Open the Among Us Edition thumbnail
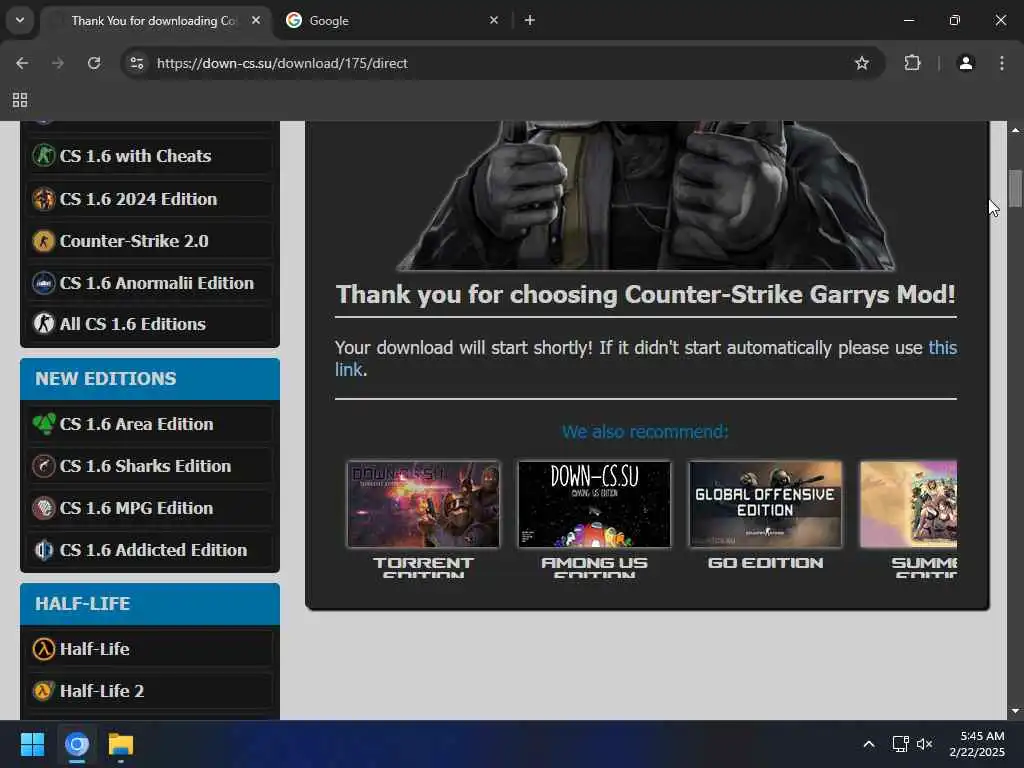Image resolution: width=1024 pixels, height=768 pixels. coord(594,504)
